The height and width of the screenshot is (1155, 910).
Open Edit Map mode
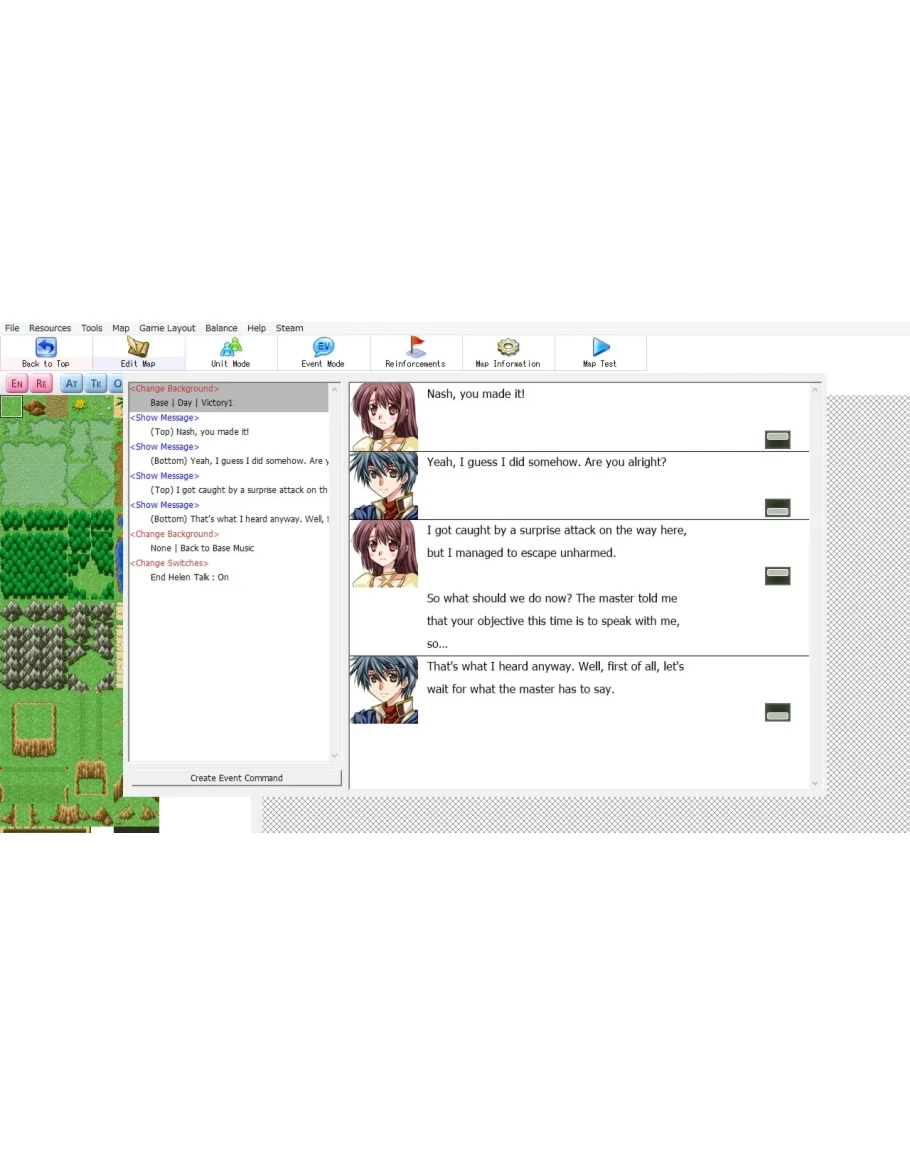click(138, 348)
